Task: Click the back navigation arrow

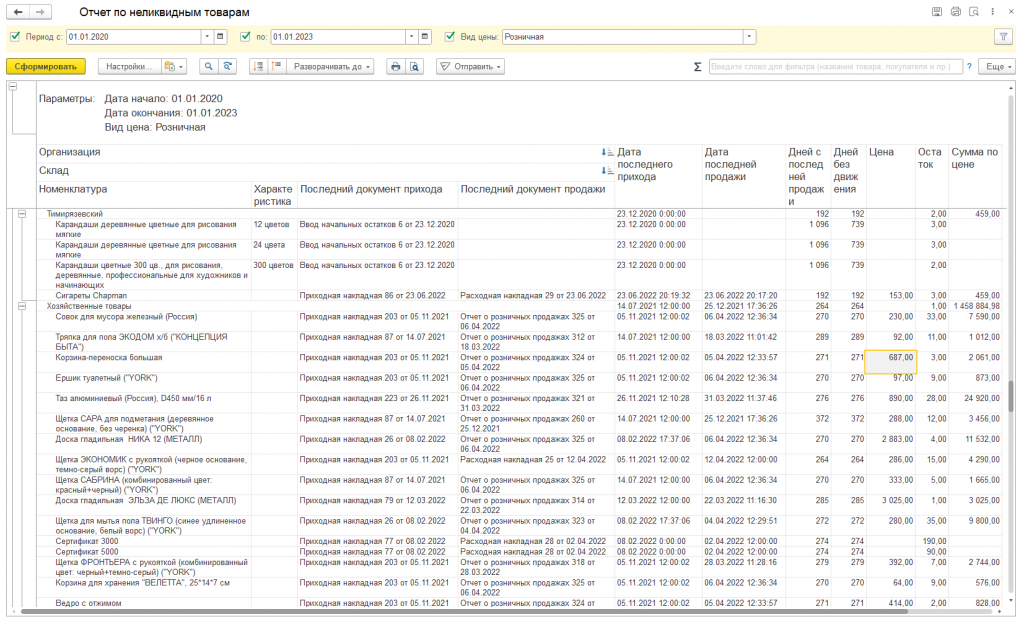Action: pyautogui.click(x=17, y=11)
